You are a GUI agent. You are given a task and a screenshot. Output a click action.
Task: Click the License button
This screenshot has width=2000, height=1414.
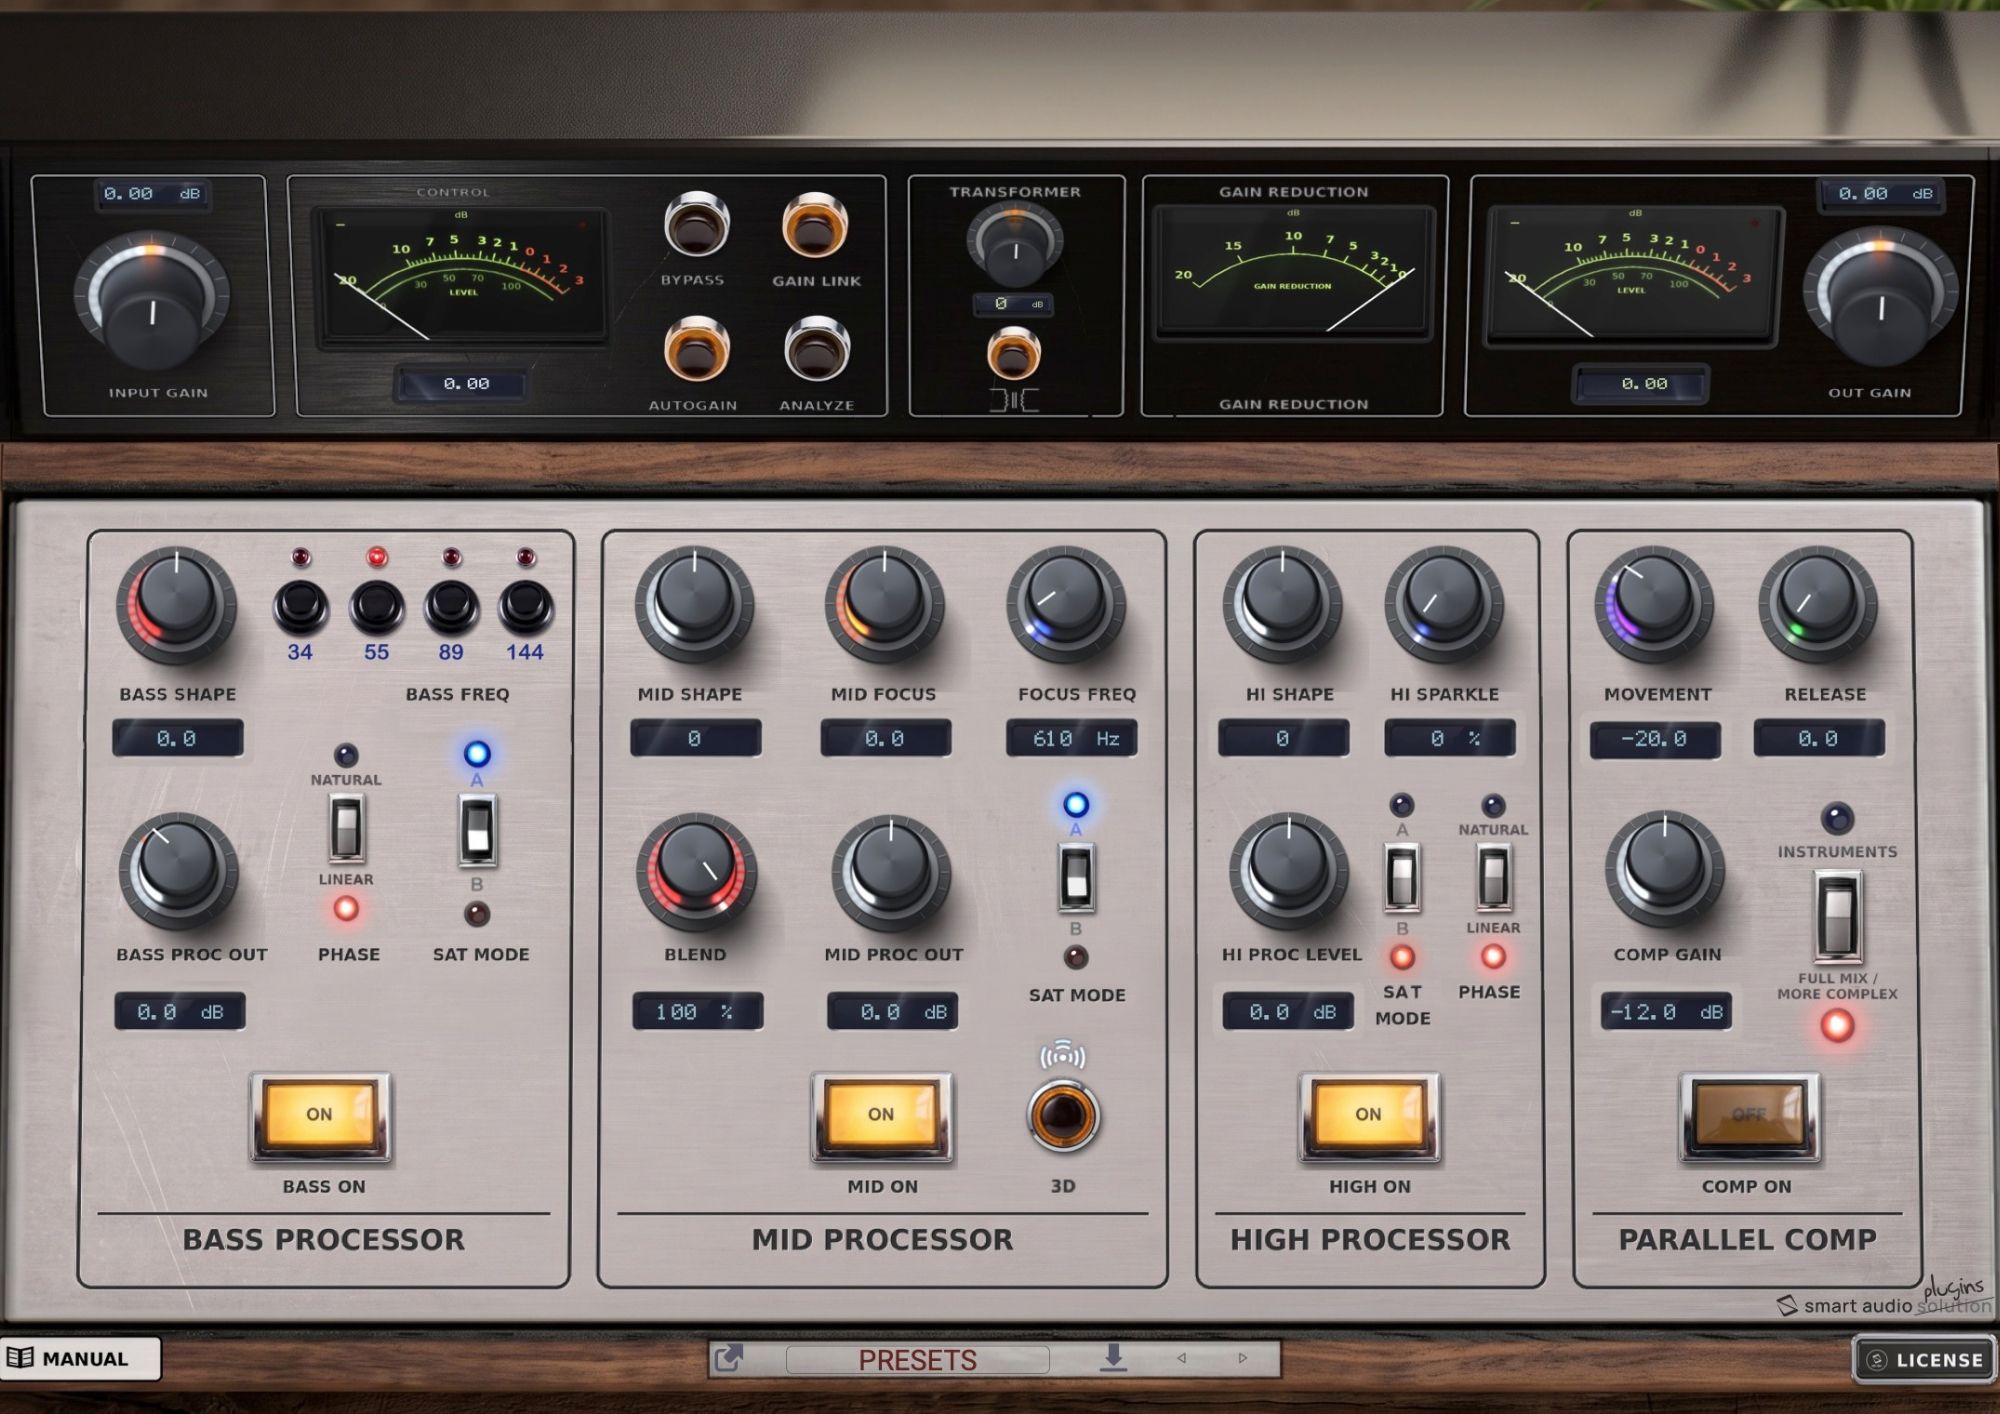[x=1925, y=1360]
